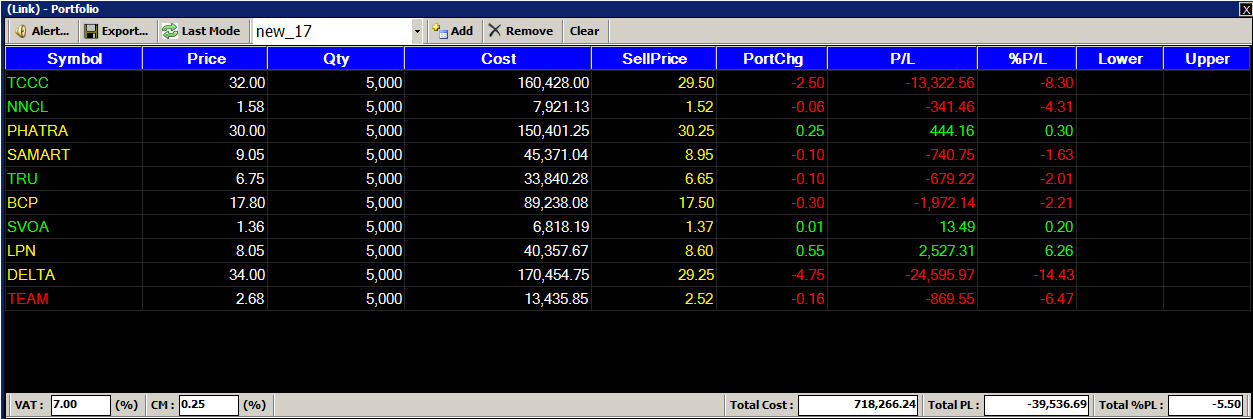This screenshot has width=1253, height=419.
Task: Select the TEAM symbol
Action: (28, 299)
